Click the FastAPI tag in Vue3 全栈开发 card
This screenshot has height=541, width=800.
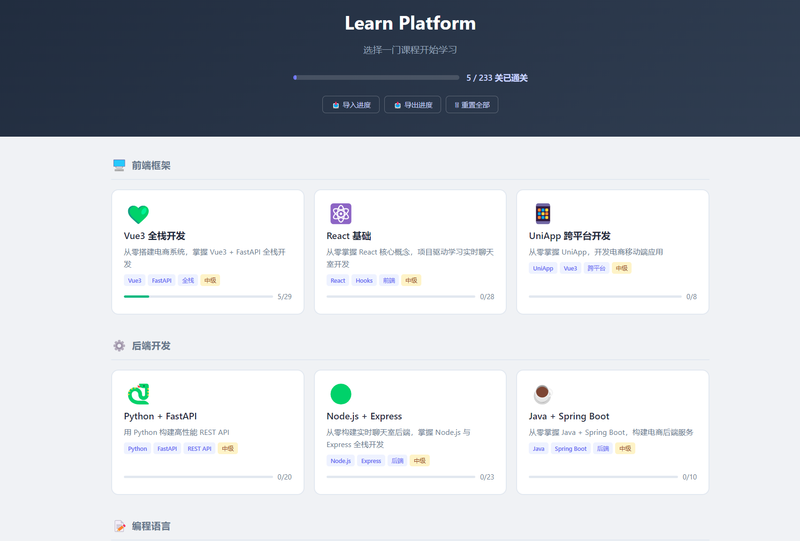[162, 280]
